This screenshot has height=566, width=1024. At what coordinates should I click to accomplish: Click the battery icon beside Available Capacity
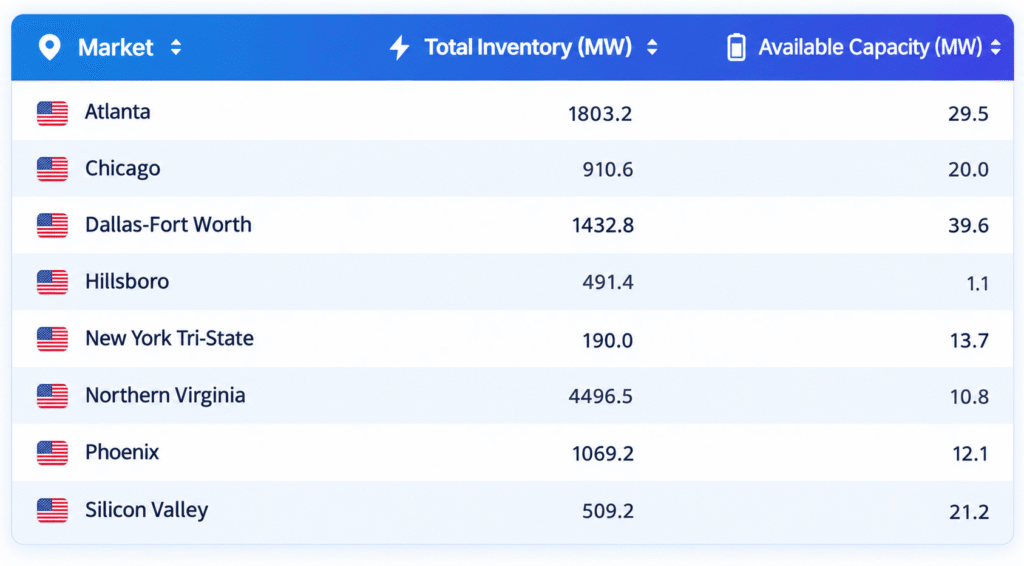pyautogui.click(x=736, y=47)
